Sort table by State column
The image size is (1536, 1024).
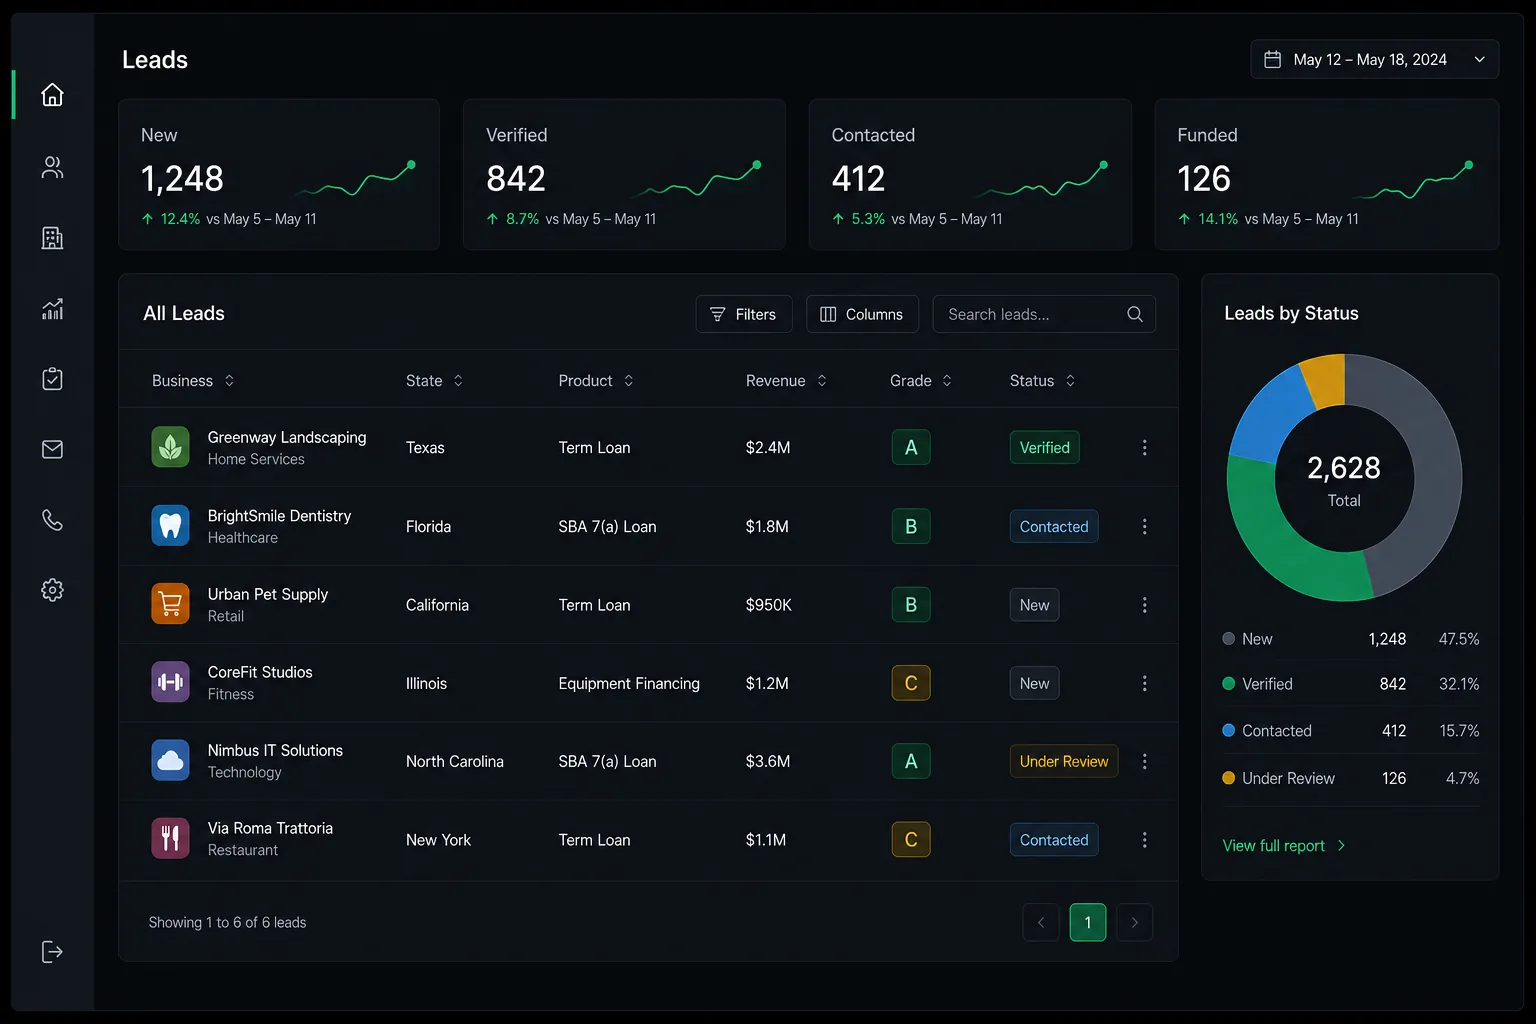pos(434,381)
